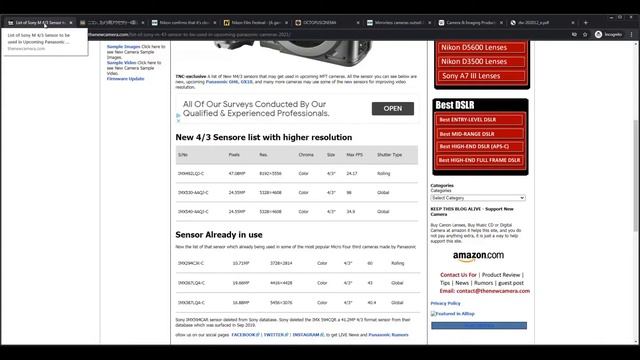Click the Contact Us For link

point(458,275)
